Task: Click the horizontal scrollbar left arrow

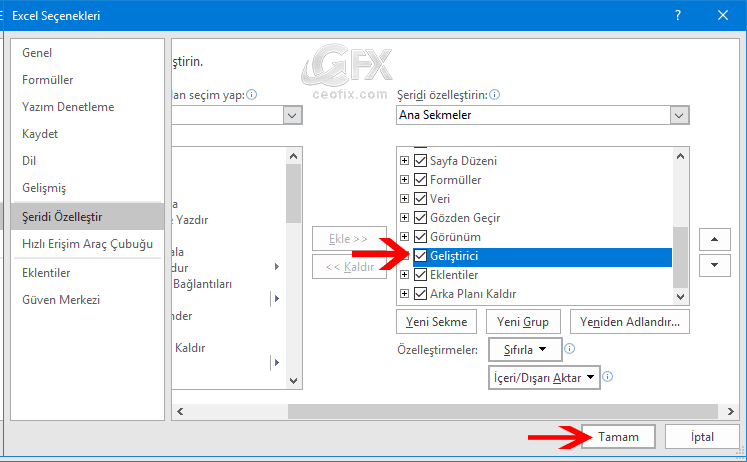Action: coord(180,412)
